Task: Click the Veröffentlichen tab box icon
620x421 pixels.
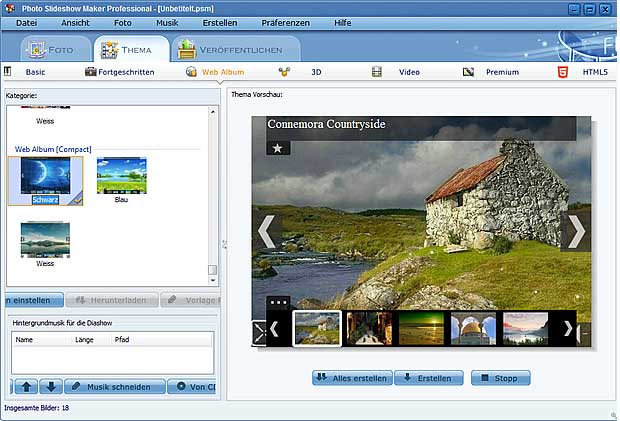Action: tap(187, 49)
